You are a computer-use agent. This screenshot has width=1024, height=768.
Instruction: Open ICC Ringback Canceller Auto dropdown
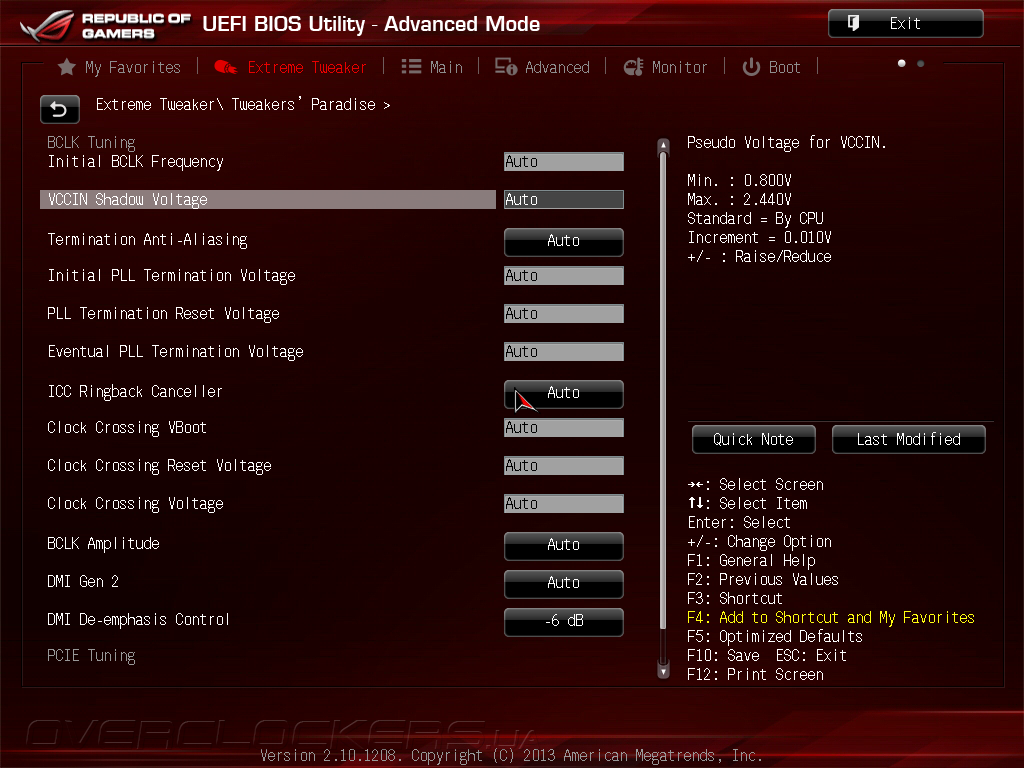tap(564, 394)
